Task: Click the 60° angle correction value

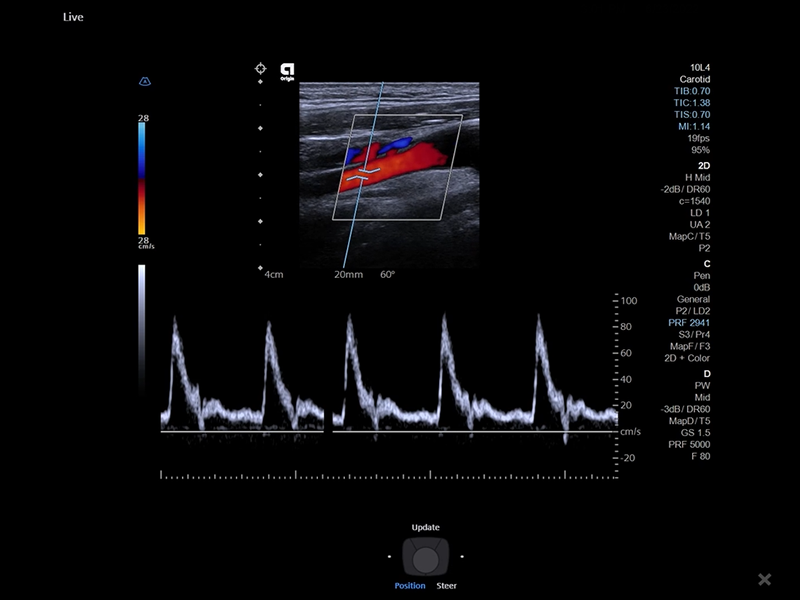Action: pos(387,273)
